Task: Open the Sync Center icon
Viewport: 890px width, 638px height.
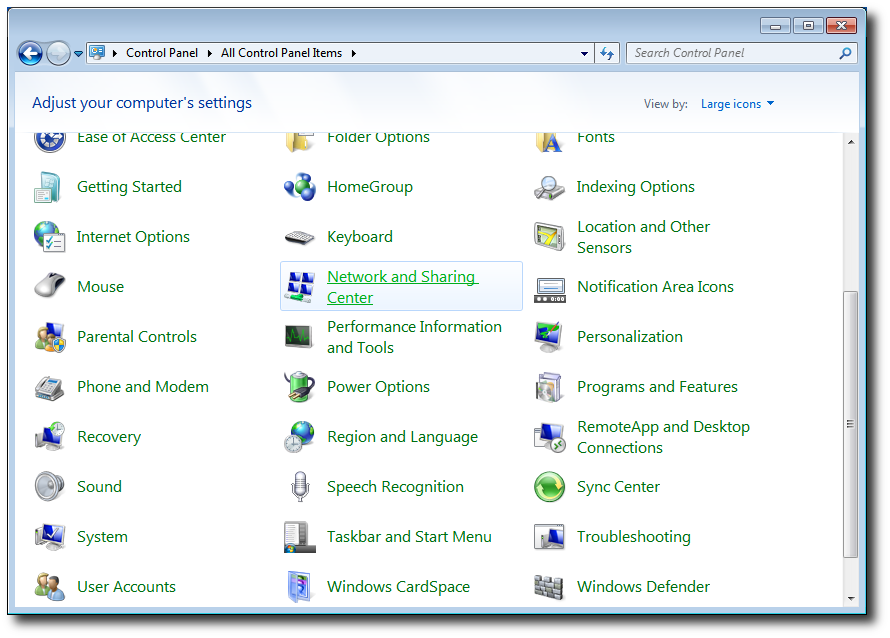Action: coord(549,487)
